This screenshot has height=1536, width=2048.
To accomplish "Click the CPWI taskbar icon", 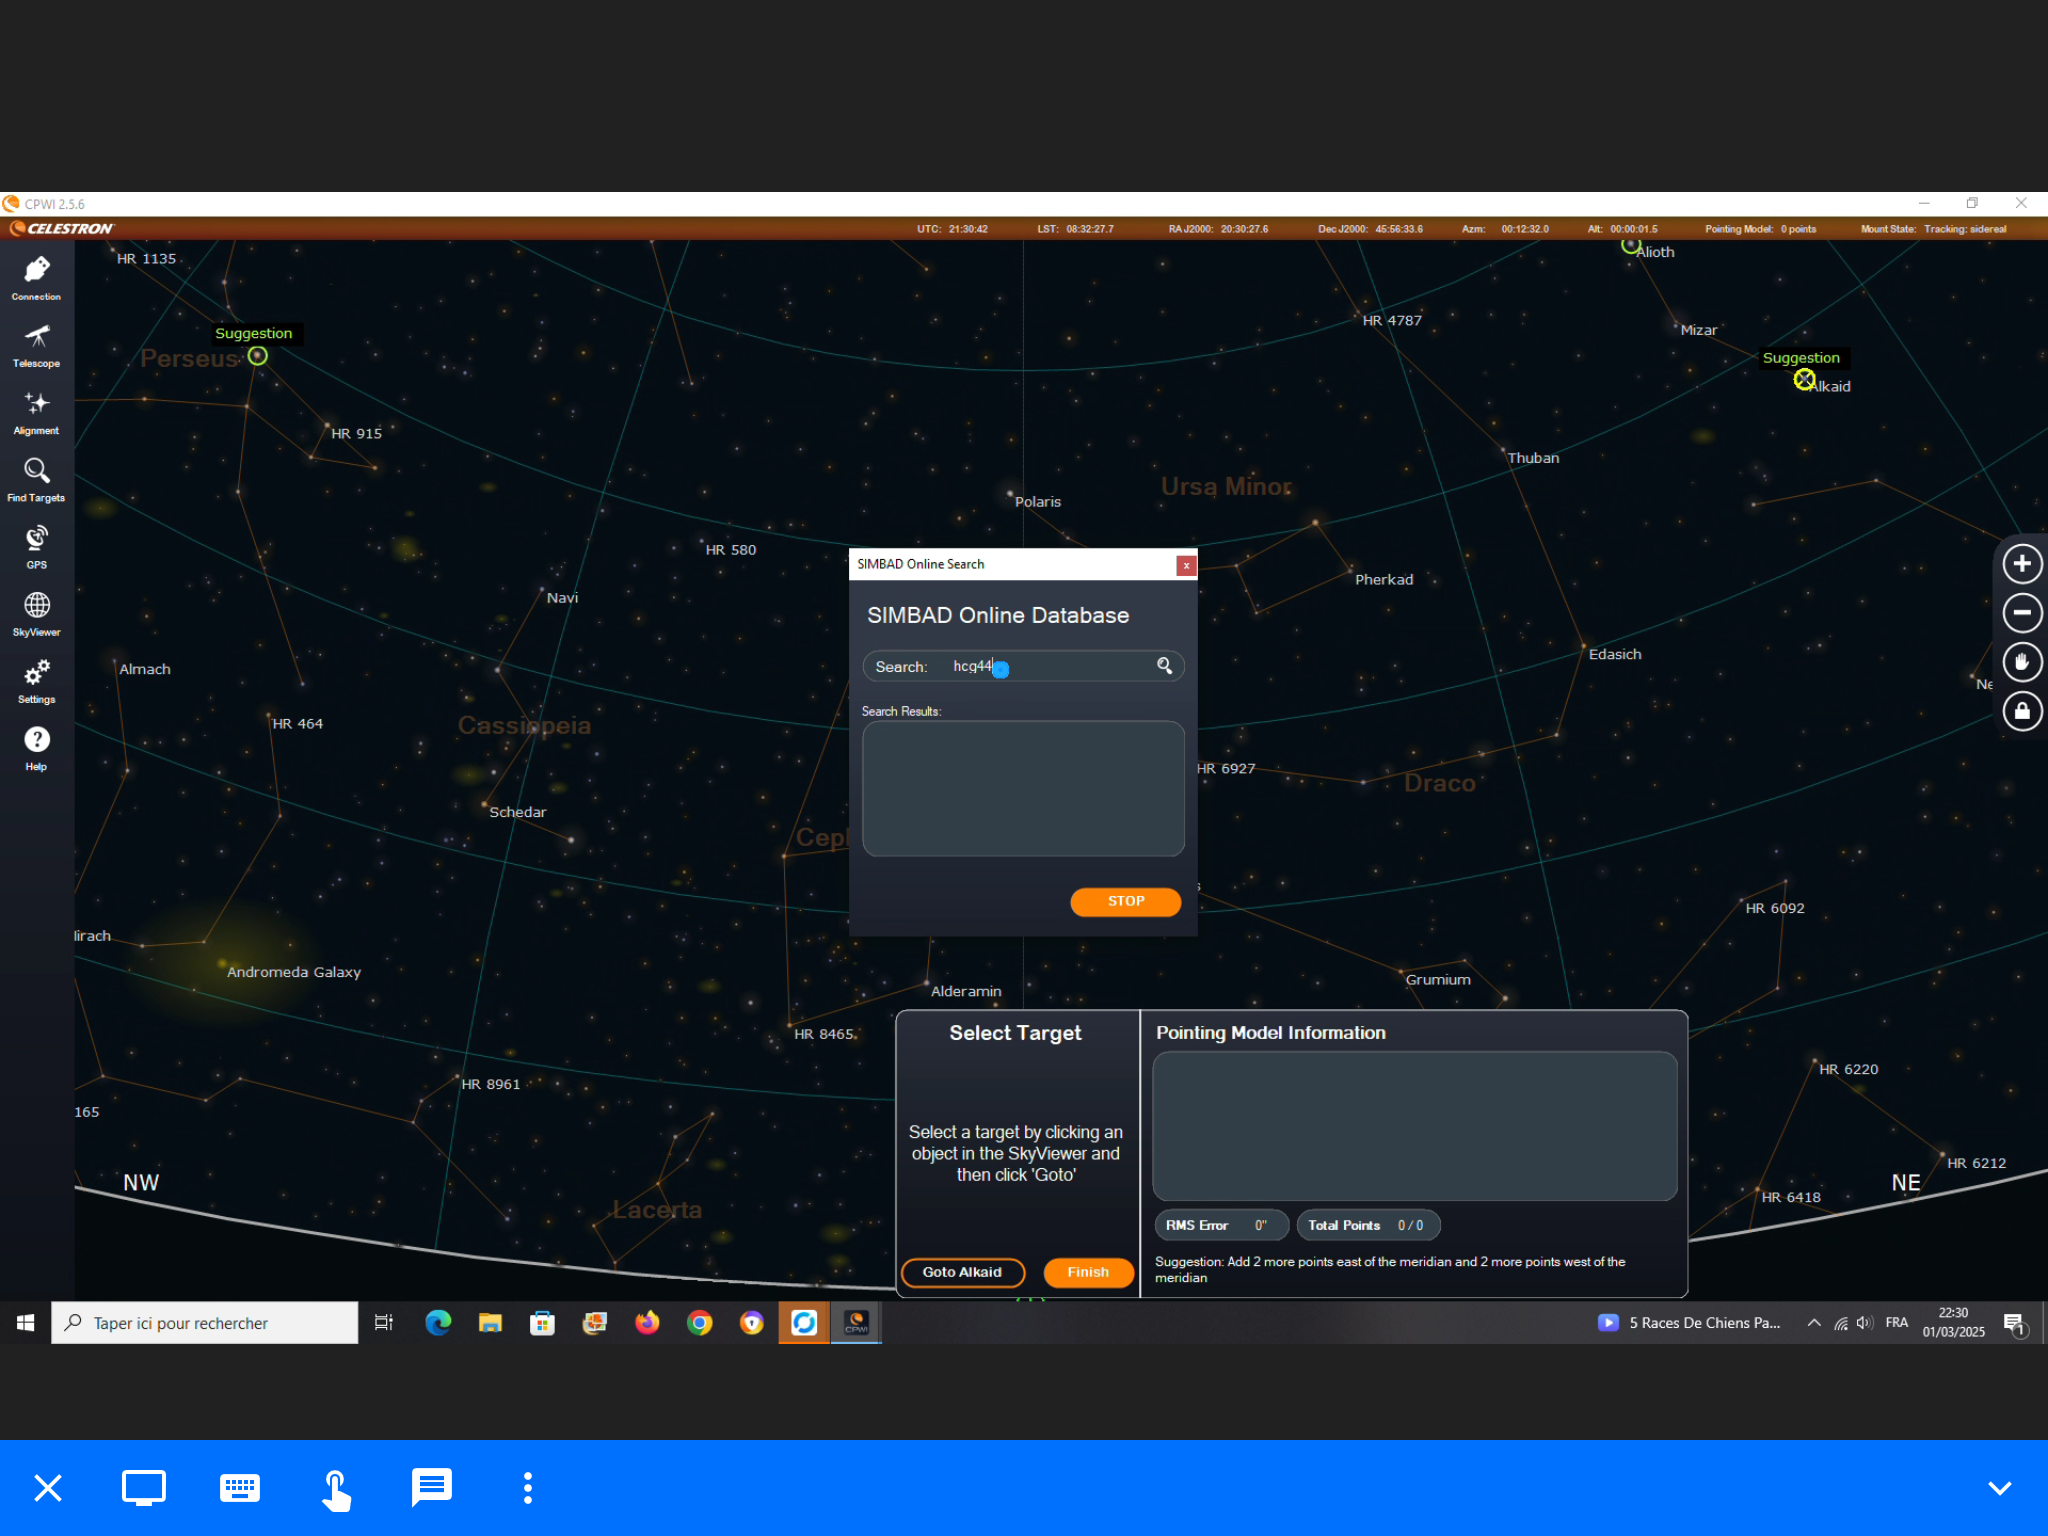I will click(856, 1323).
